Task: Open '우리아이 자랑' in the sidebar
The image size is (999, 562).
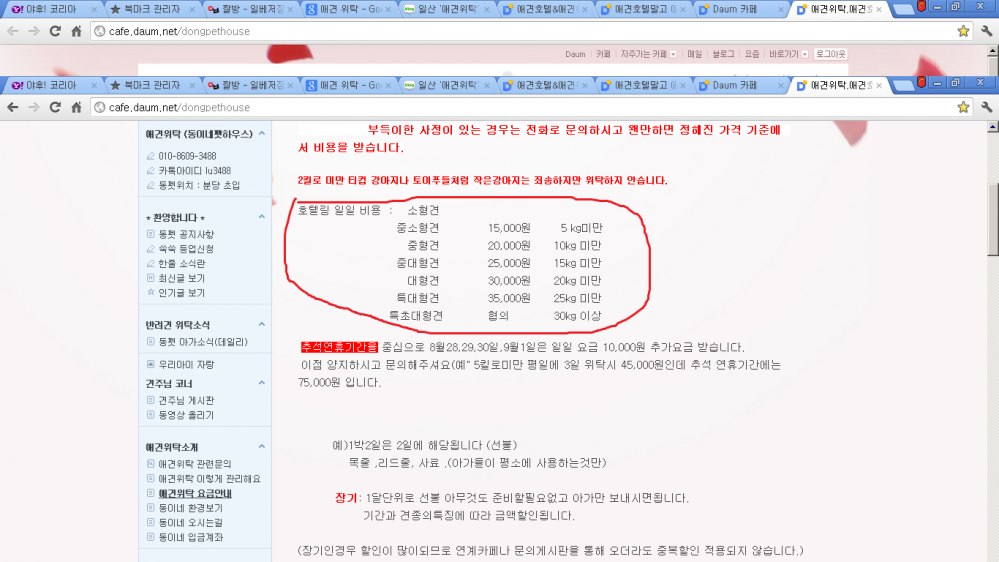Action: coord(186,364)
